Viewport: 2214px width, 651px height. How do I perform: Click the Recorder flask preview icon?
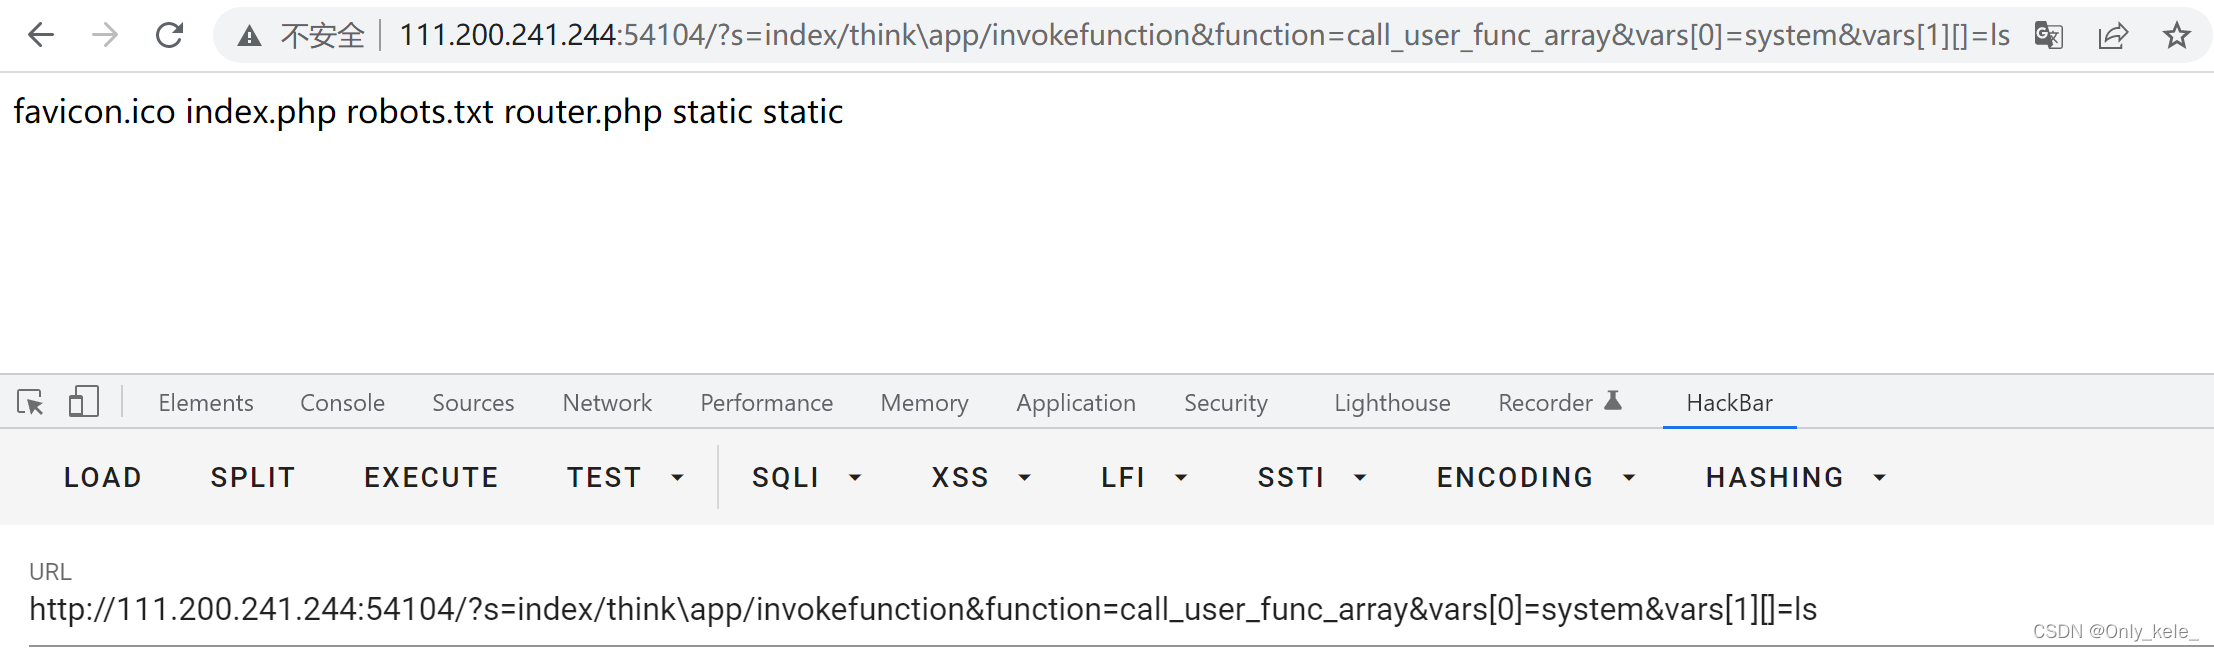(1613, 401)
